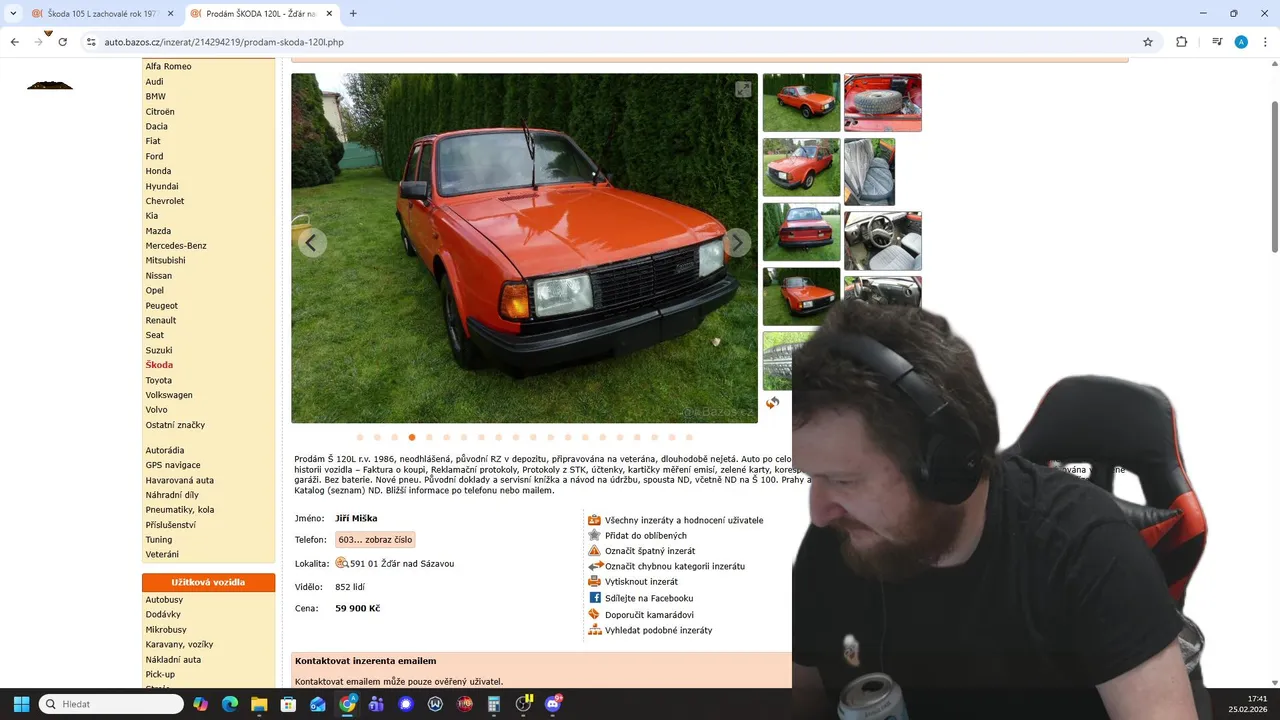Click the envelope icon for Doporučit kamarádovi
This screenshot has height=720, width=1280.
(x=594, y=614)
